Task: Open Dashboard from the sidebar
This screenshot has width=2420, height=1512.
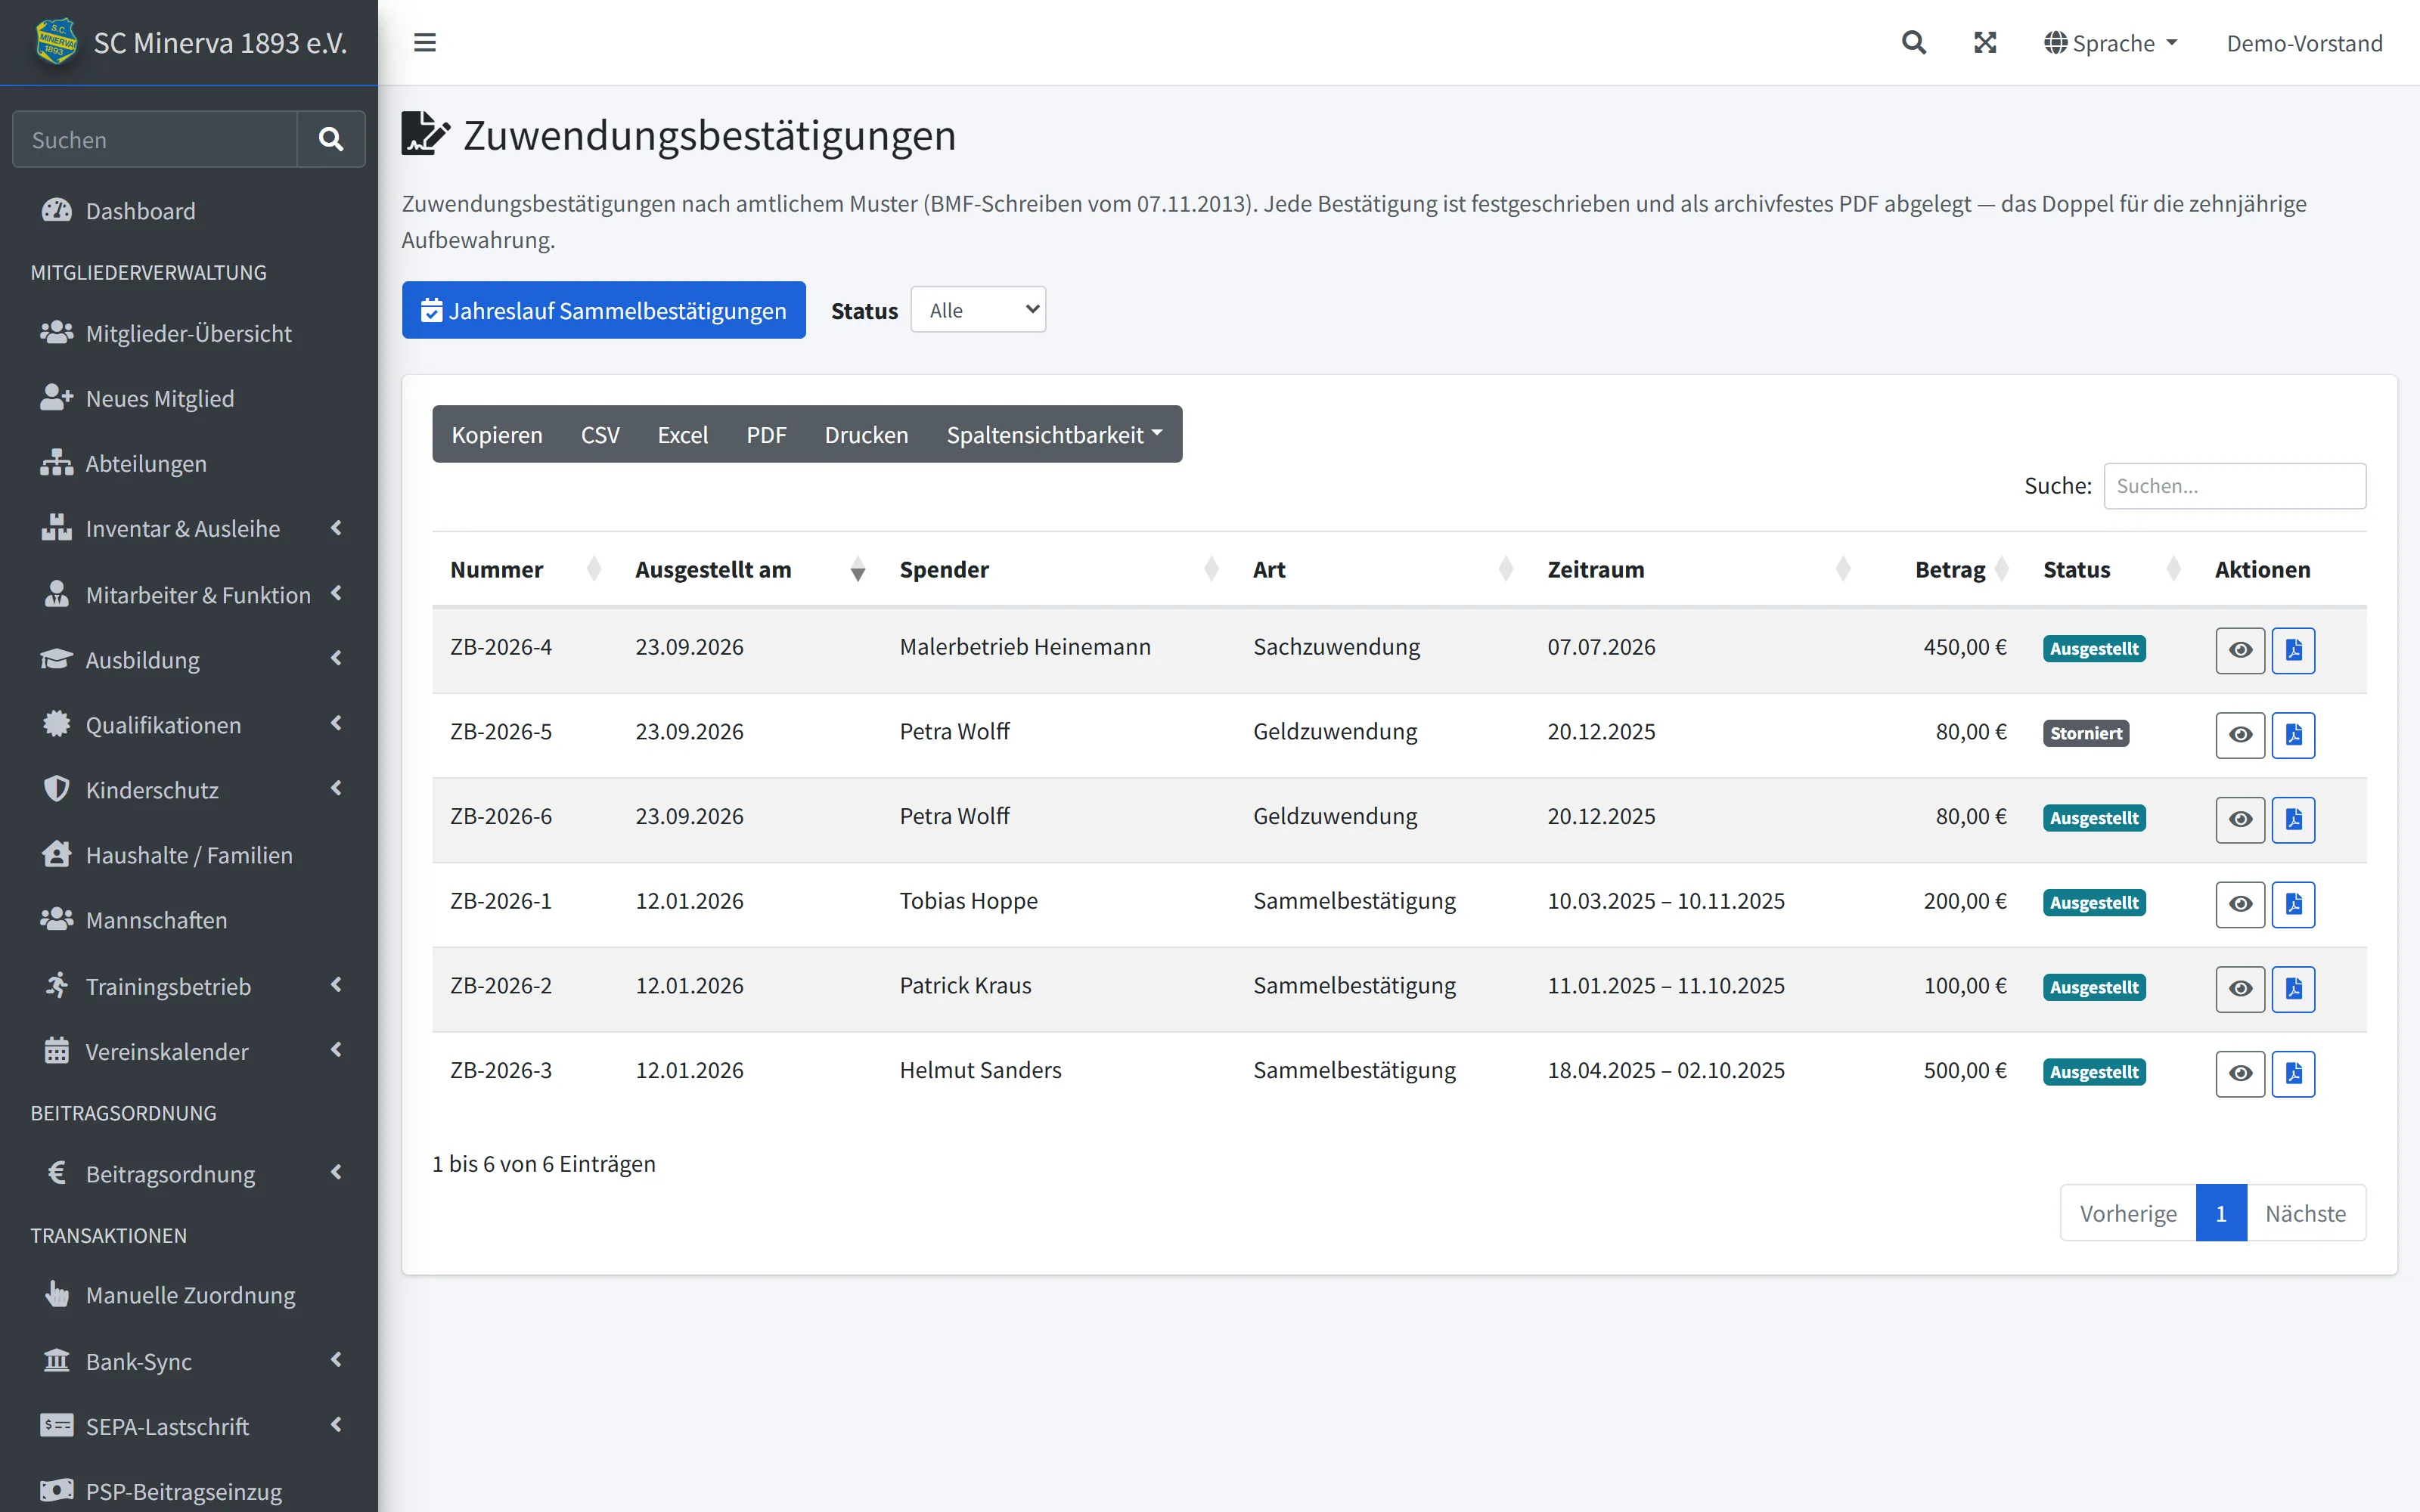Action: pos(189,211)
